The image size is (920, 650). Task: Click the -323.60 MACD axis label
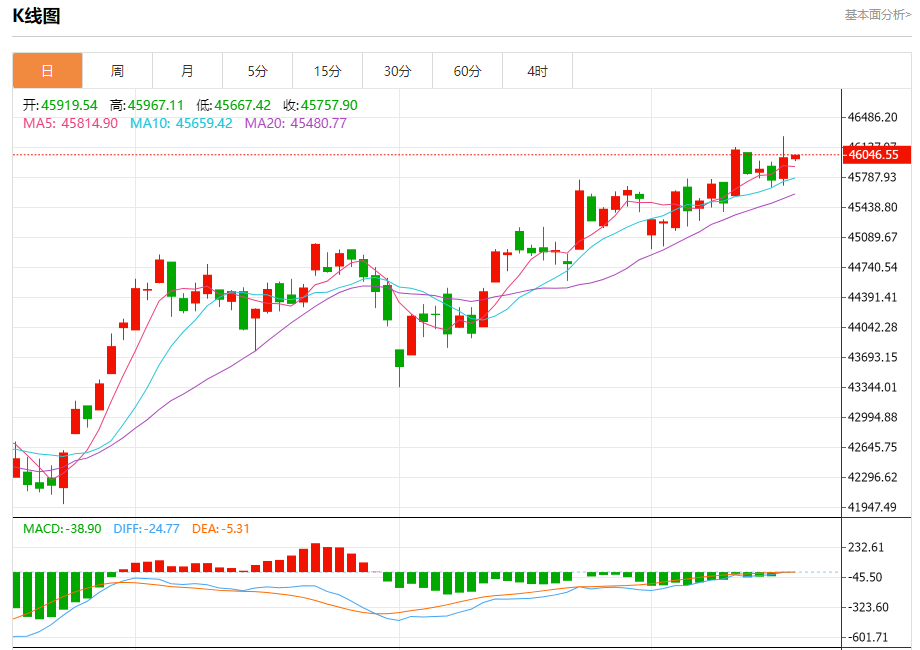[868, 607]
